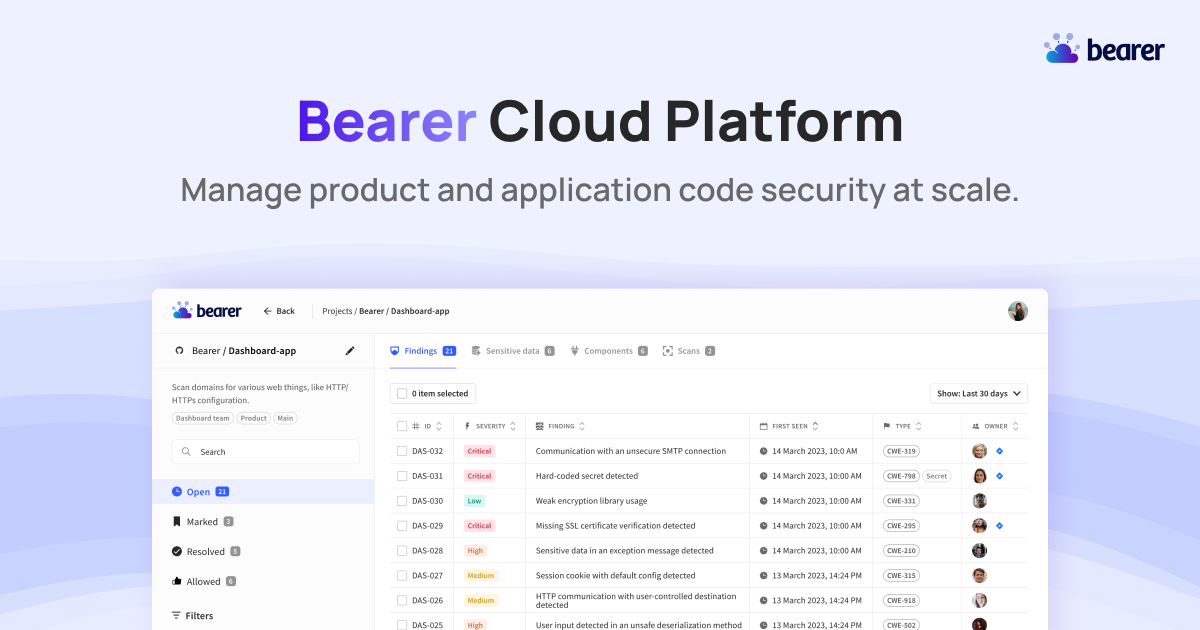Edit project with the pencil icon
This screenshot has height=630, width=1200.
coord(350,351)
